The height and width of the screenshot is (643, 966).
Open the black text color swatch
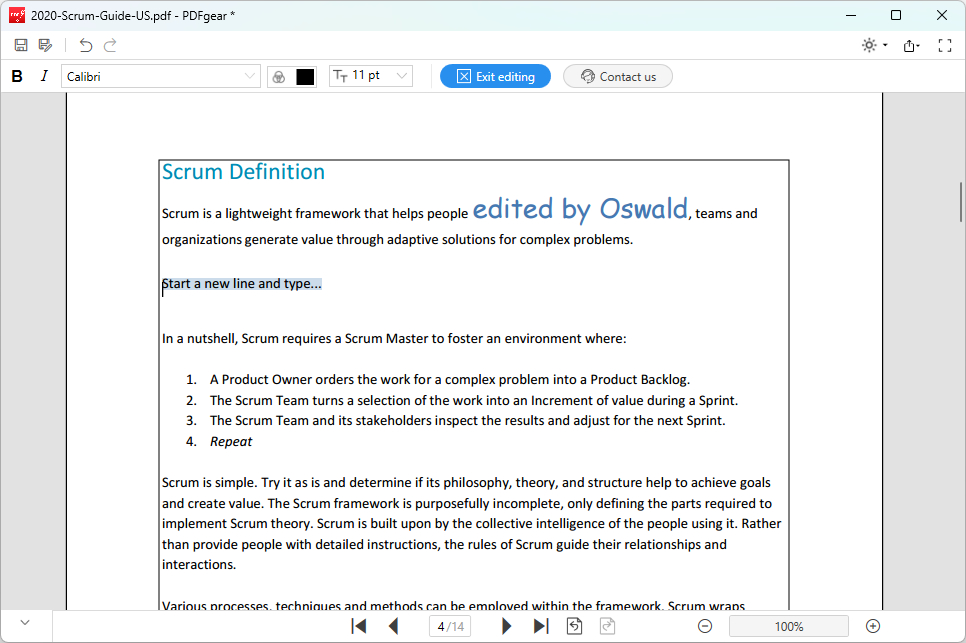[x=305, y=77]
